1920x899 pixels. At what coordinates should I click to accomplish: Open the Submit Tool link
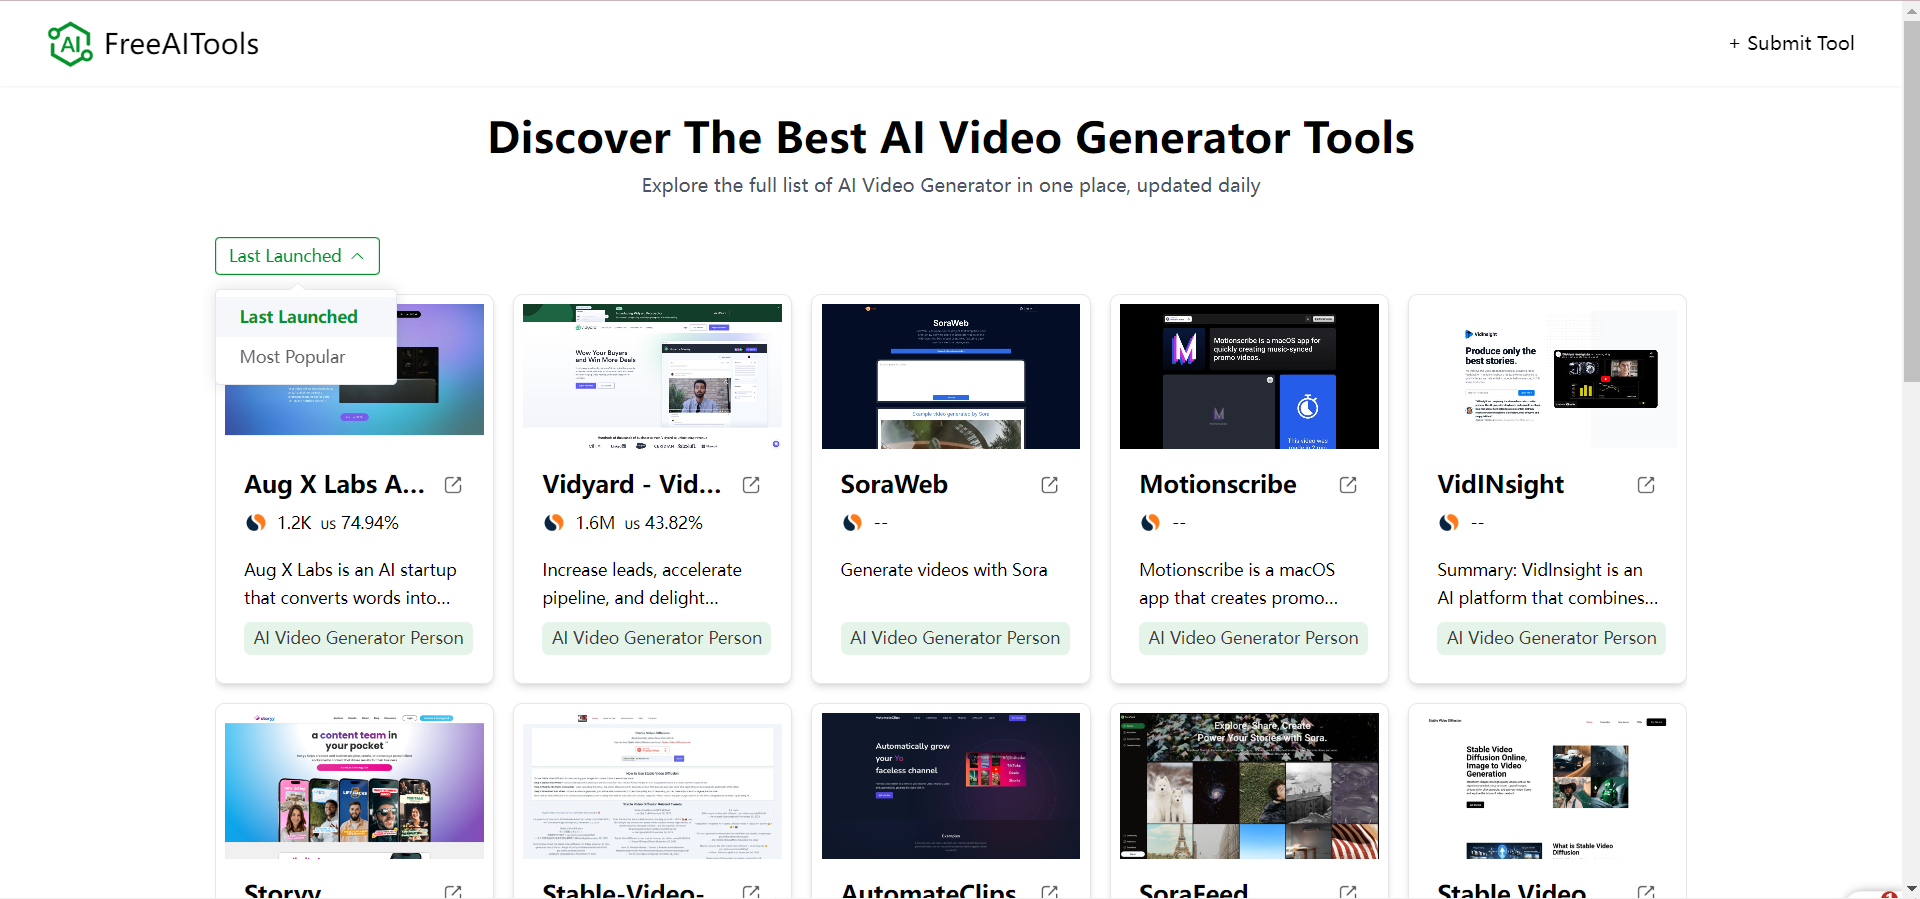(1791, 43)
